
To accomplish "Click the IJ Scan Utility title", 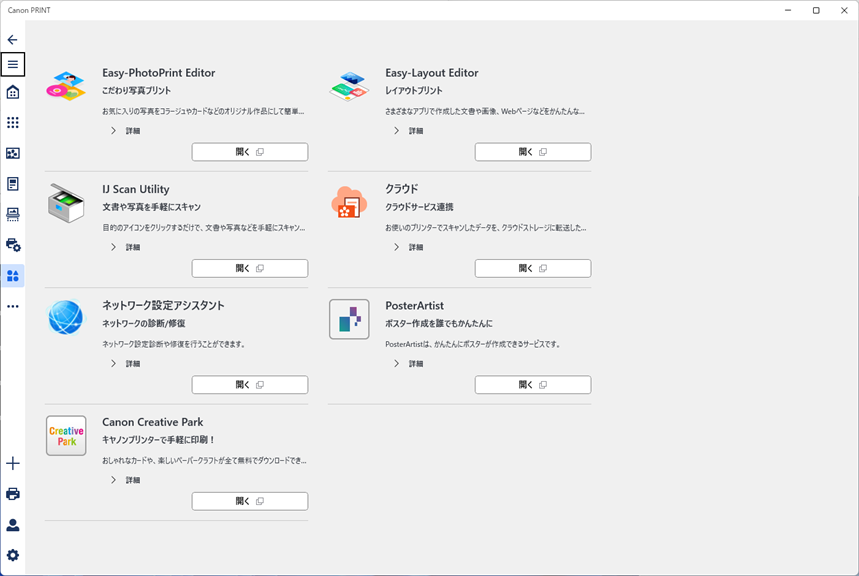I will point(136,189).
